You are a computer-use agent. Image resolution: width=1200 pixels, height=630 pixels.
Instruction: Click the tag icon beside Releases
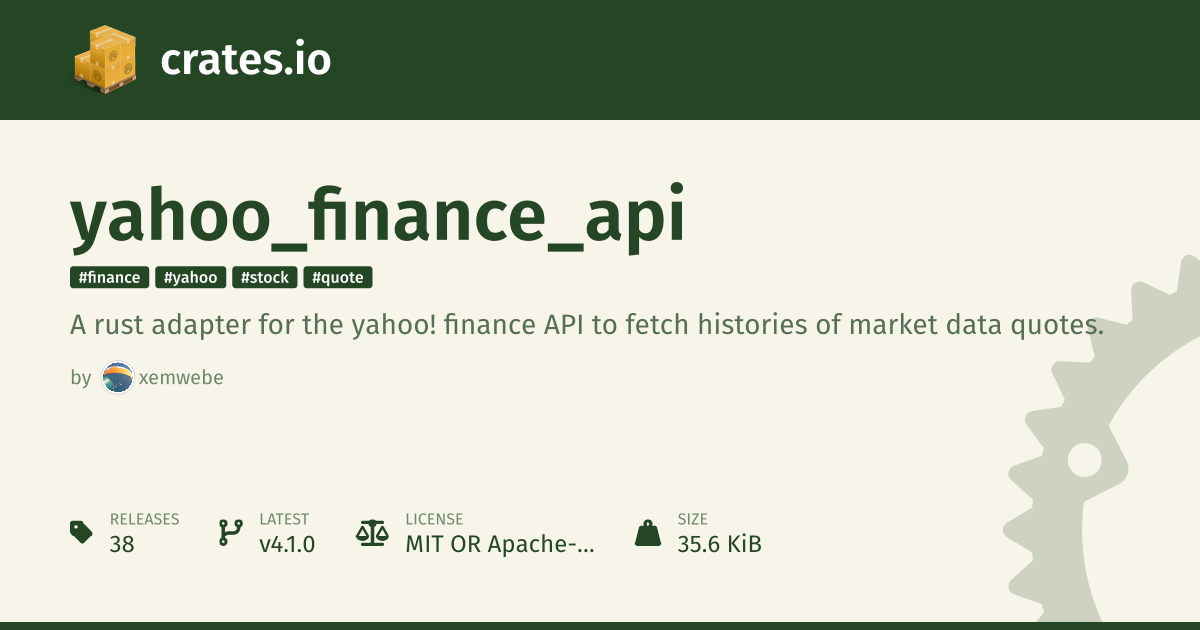(x=81, y=532)
